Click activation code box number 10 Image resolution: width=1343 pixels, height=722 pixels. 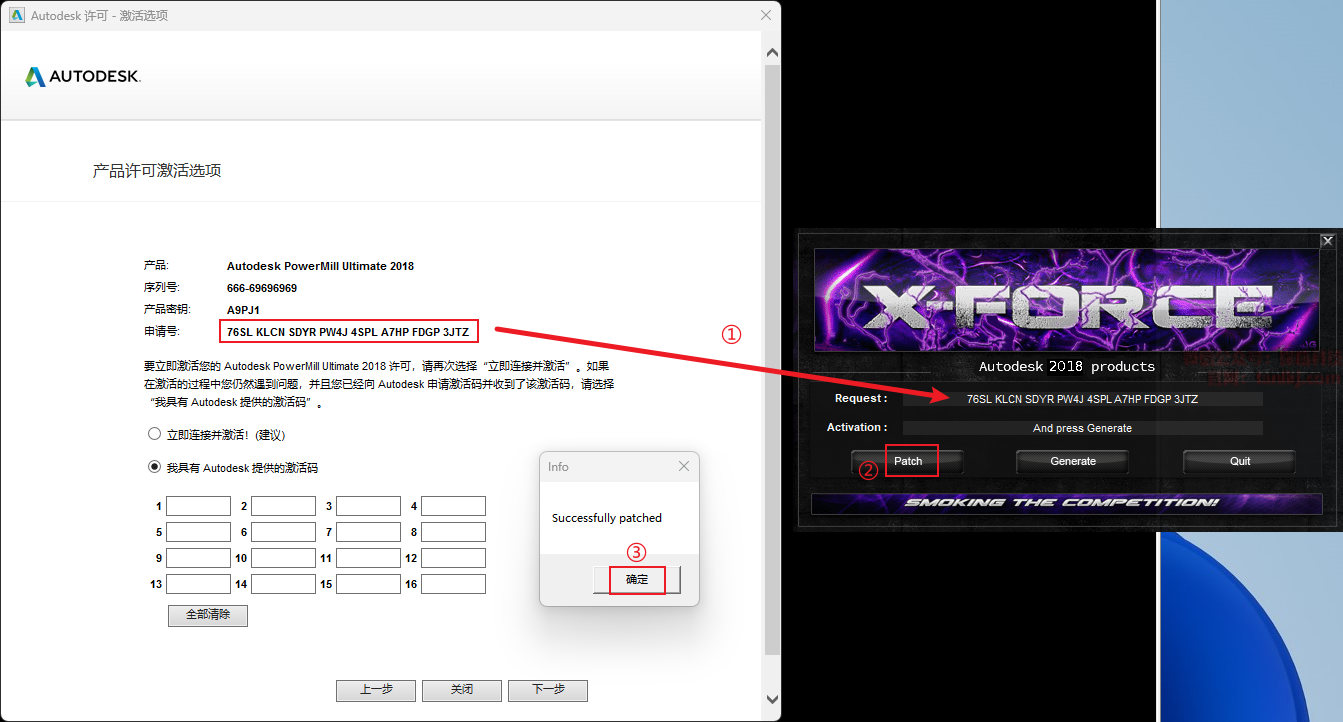[283, 558]
